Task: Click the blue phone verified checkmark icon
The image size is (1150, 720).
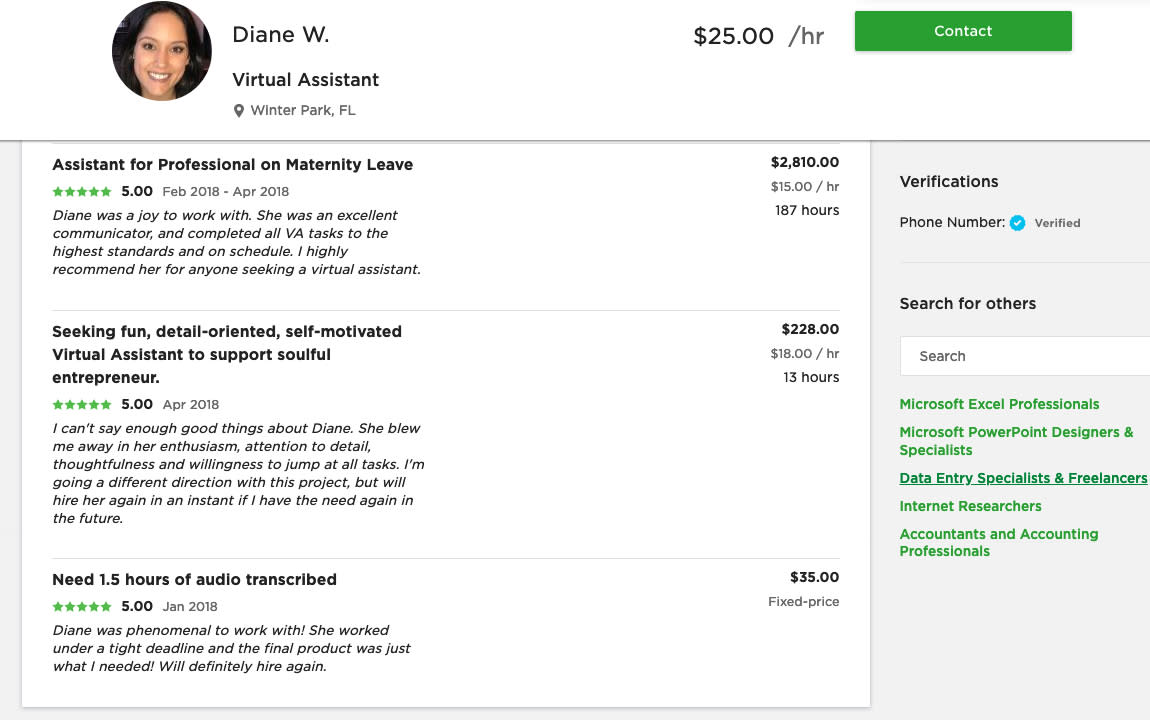Action: [1017, 223]
